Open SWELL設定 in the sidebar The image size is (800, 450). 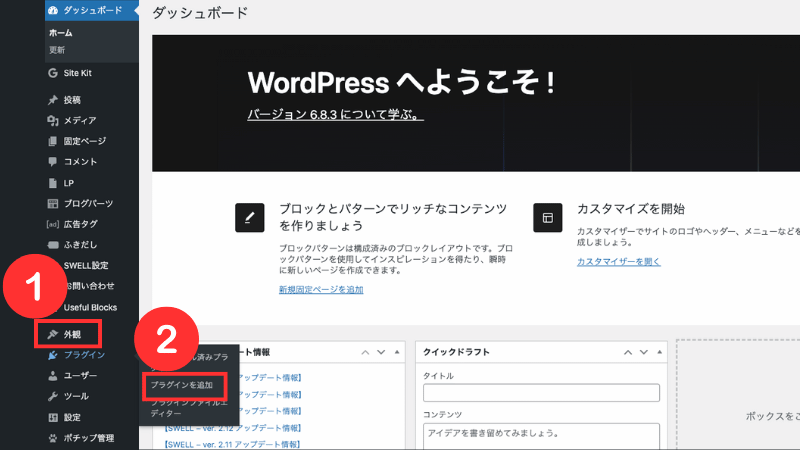point(86,265)
